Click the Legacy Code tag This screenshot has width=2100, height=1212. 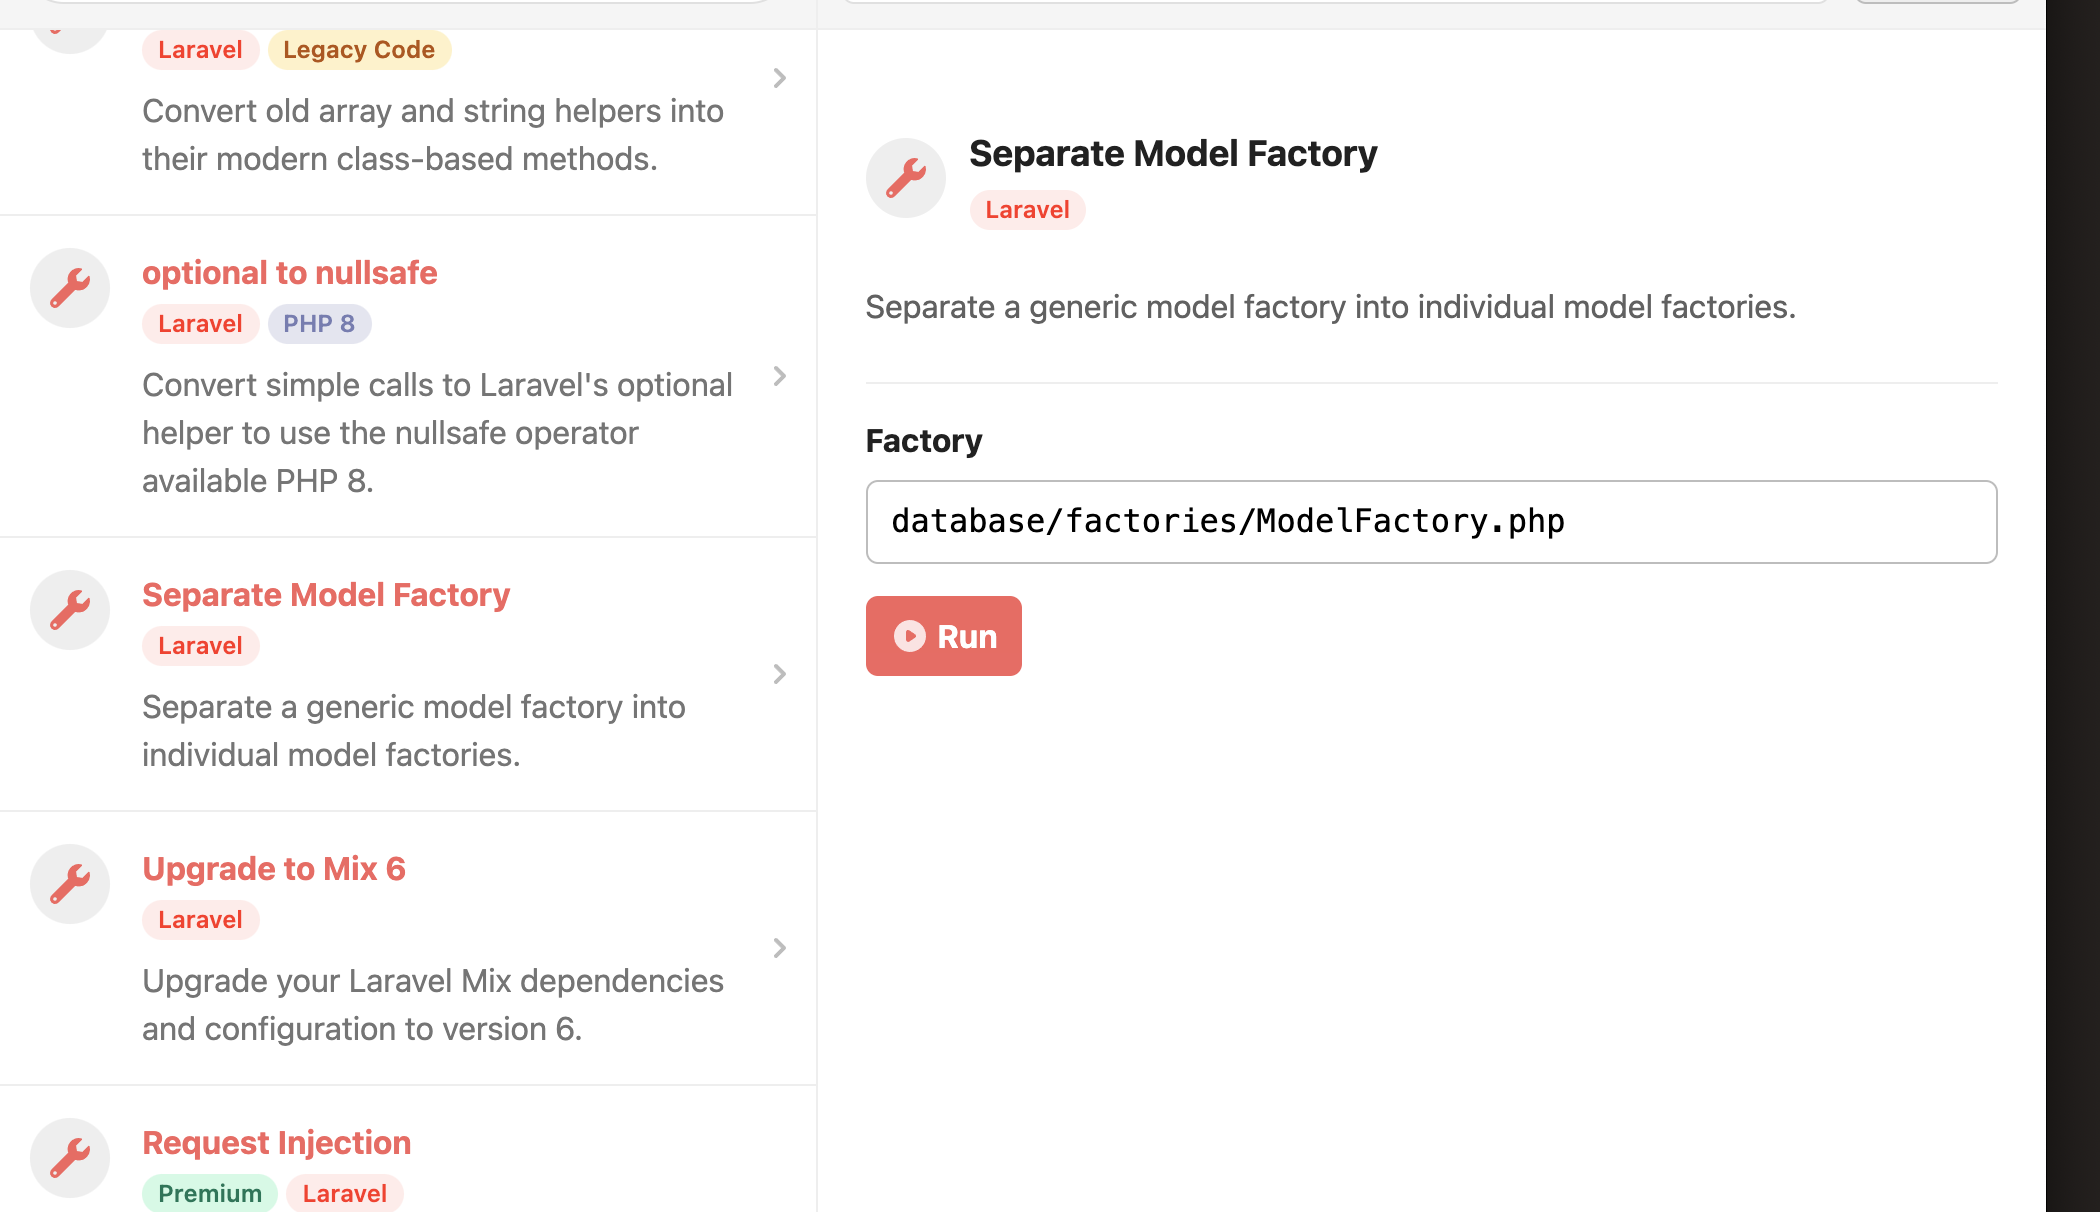click(359, 50)
